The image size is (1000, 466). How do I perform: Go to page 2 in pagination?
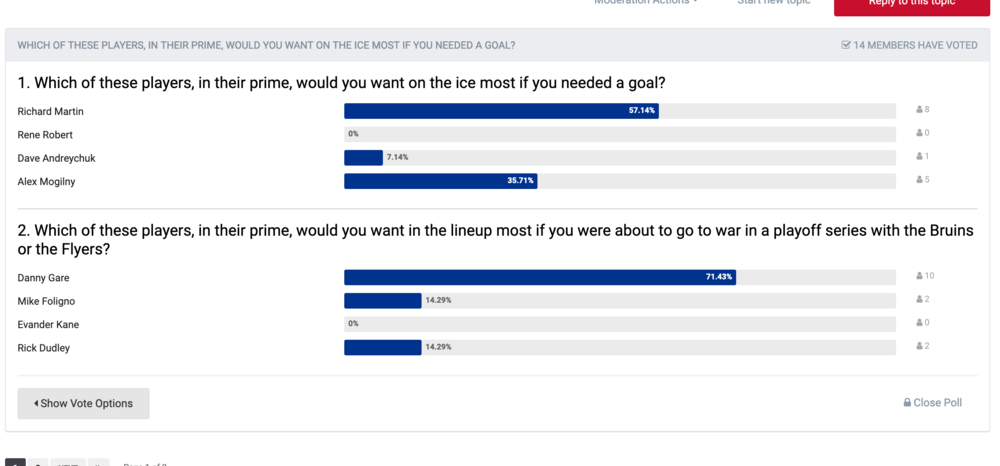[x=38, y=464]
